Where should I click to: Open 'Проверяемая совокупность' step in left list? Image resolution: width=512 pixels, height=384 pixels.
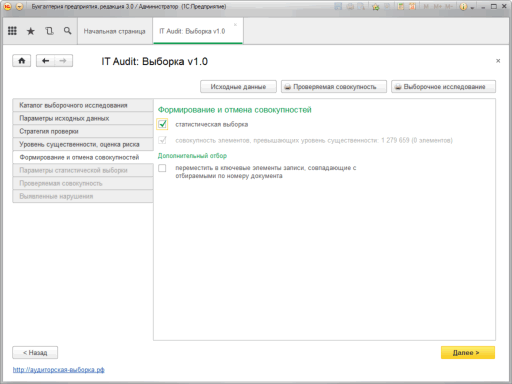coord(83,183)
